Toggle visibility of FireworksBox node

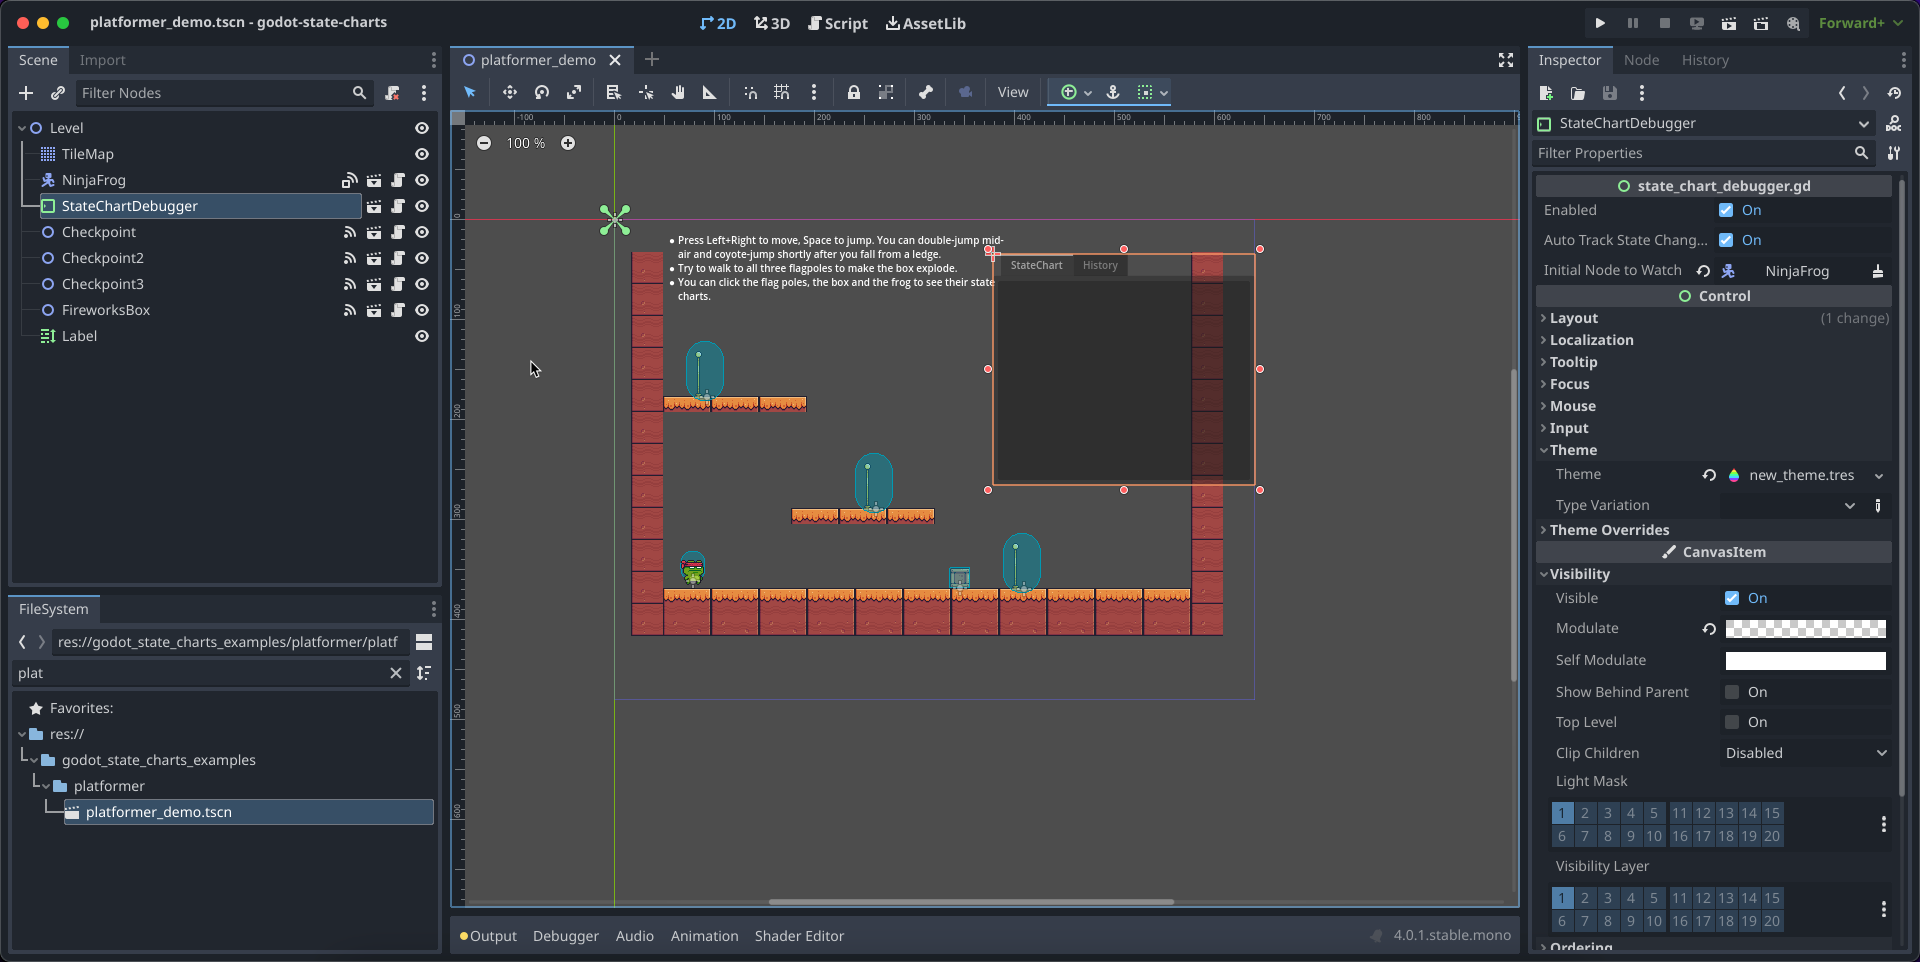pos(422,310)
